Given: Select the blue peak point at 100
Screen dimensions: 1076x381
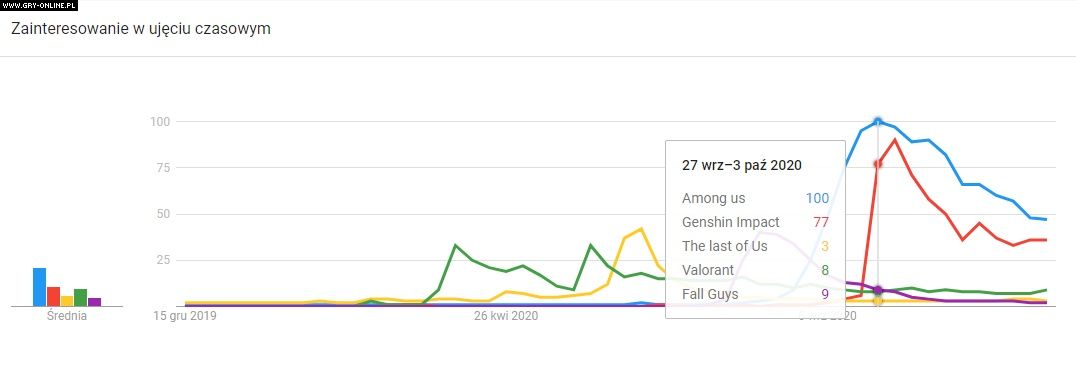Looking at the screenshot, I should click(x=878, y=122).
